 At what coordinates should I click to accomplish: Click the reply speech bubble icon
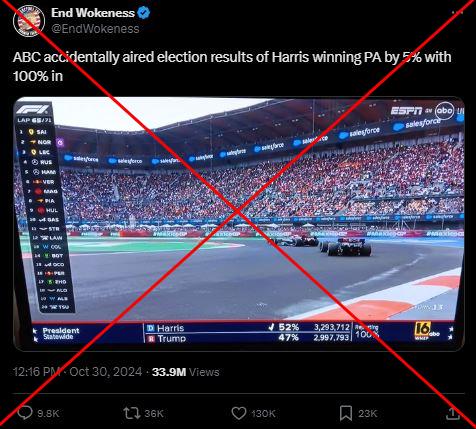click(x=25, y=413)
